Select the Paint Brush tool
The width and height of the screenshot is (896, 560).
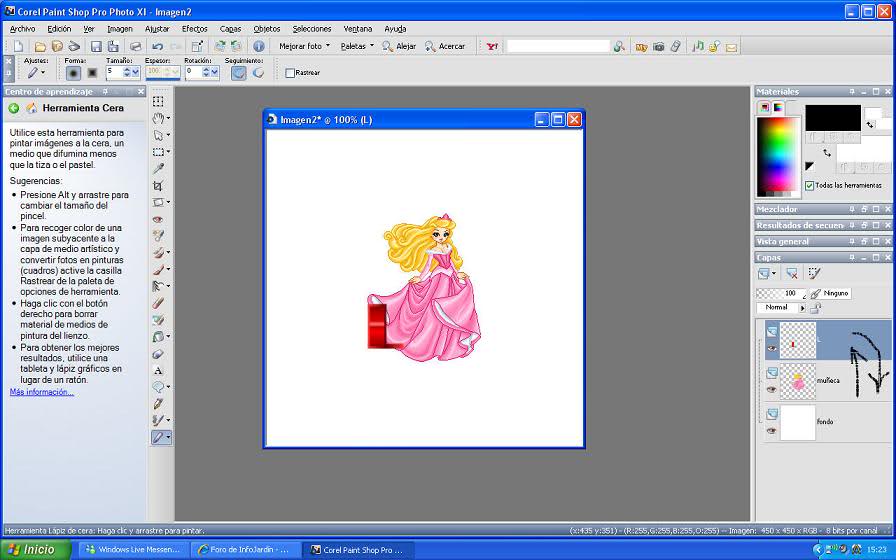[x=158, y=269]
